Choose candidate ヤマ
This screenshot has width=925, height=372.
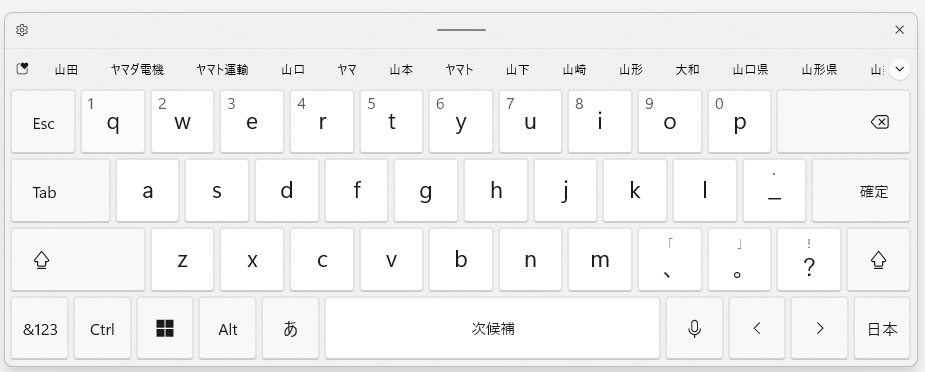347,70
